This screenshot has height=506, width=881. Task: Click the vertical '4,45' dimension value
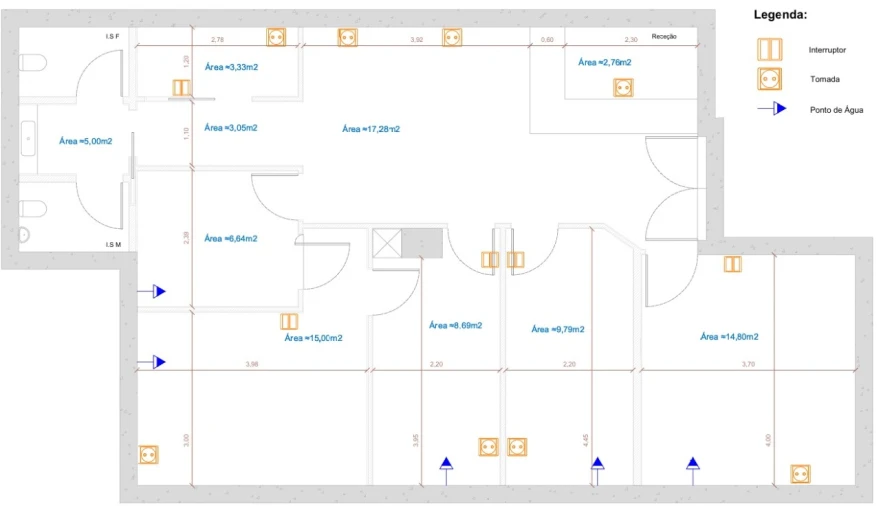pos(585,440)
